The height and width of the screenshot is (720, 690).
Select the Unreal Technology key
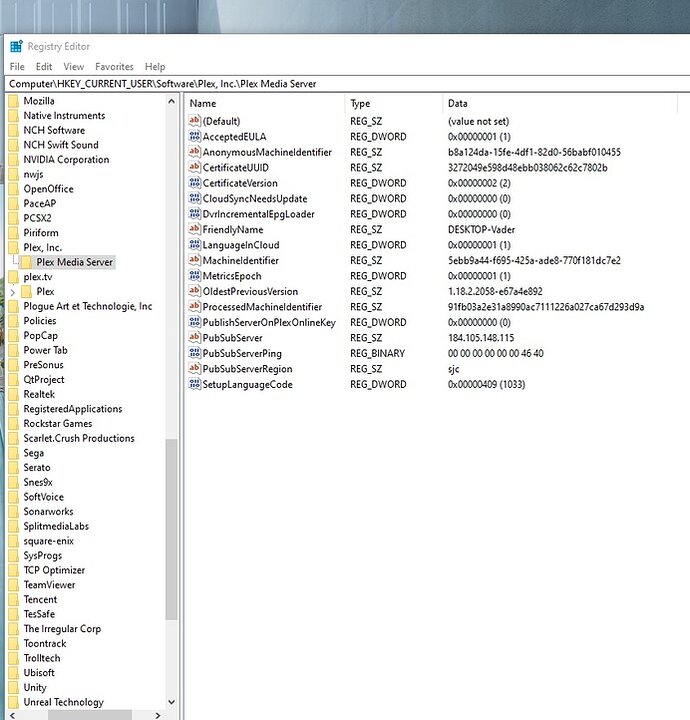pyautogui.click(x=64, y=702)
